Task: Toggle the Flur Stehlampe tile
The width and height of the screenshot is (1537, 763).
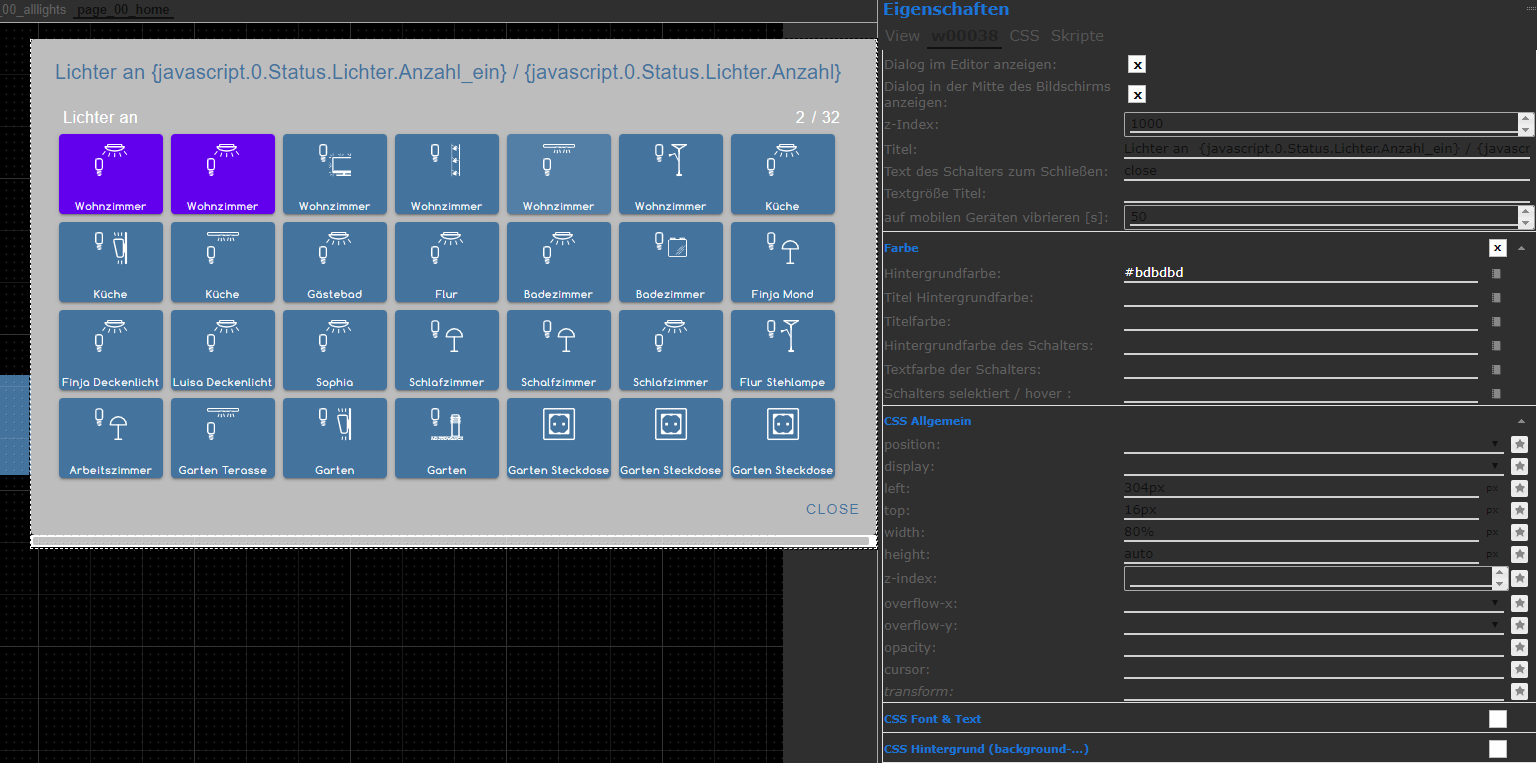Action: coord(783,350)
